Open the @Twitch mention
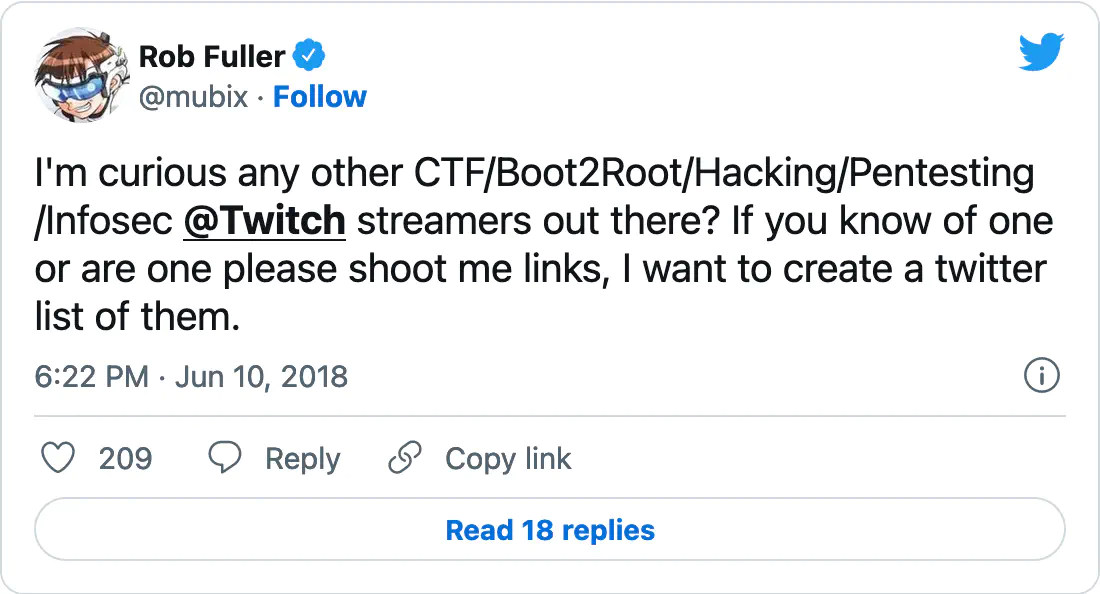Viewport: 1100px width, 594px height. (264, 221)
